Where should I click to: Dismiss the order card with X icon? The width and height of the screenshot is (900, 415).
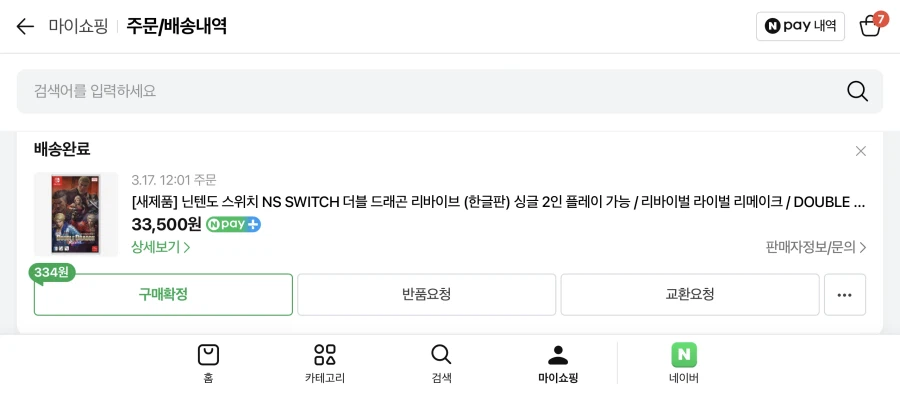tap(860, 151)
